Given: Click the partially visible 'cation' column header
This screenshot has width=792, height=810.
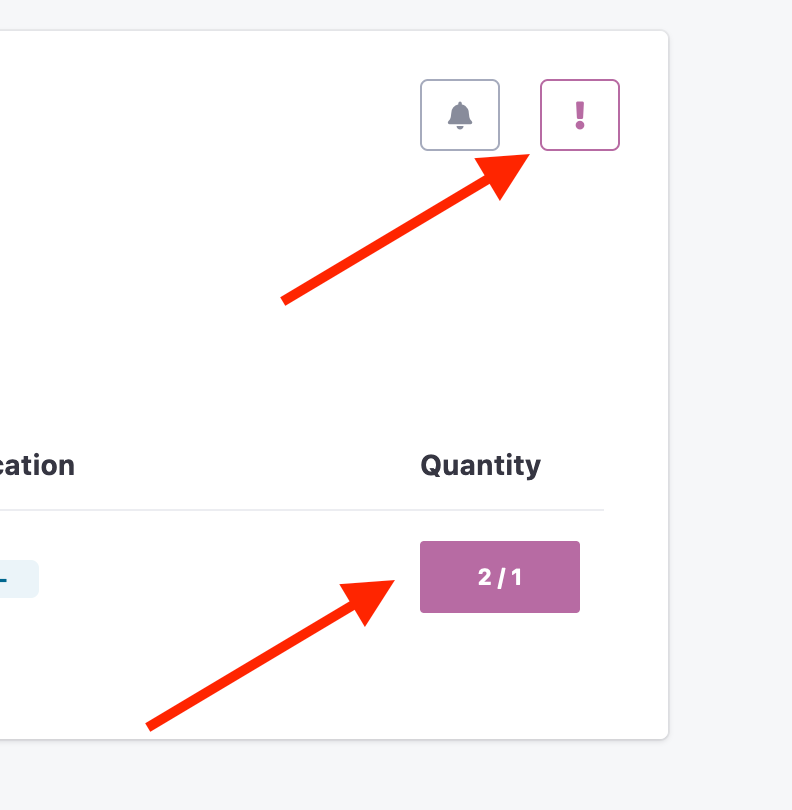Looking at the screenshot, I should (37, 466).
